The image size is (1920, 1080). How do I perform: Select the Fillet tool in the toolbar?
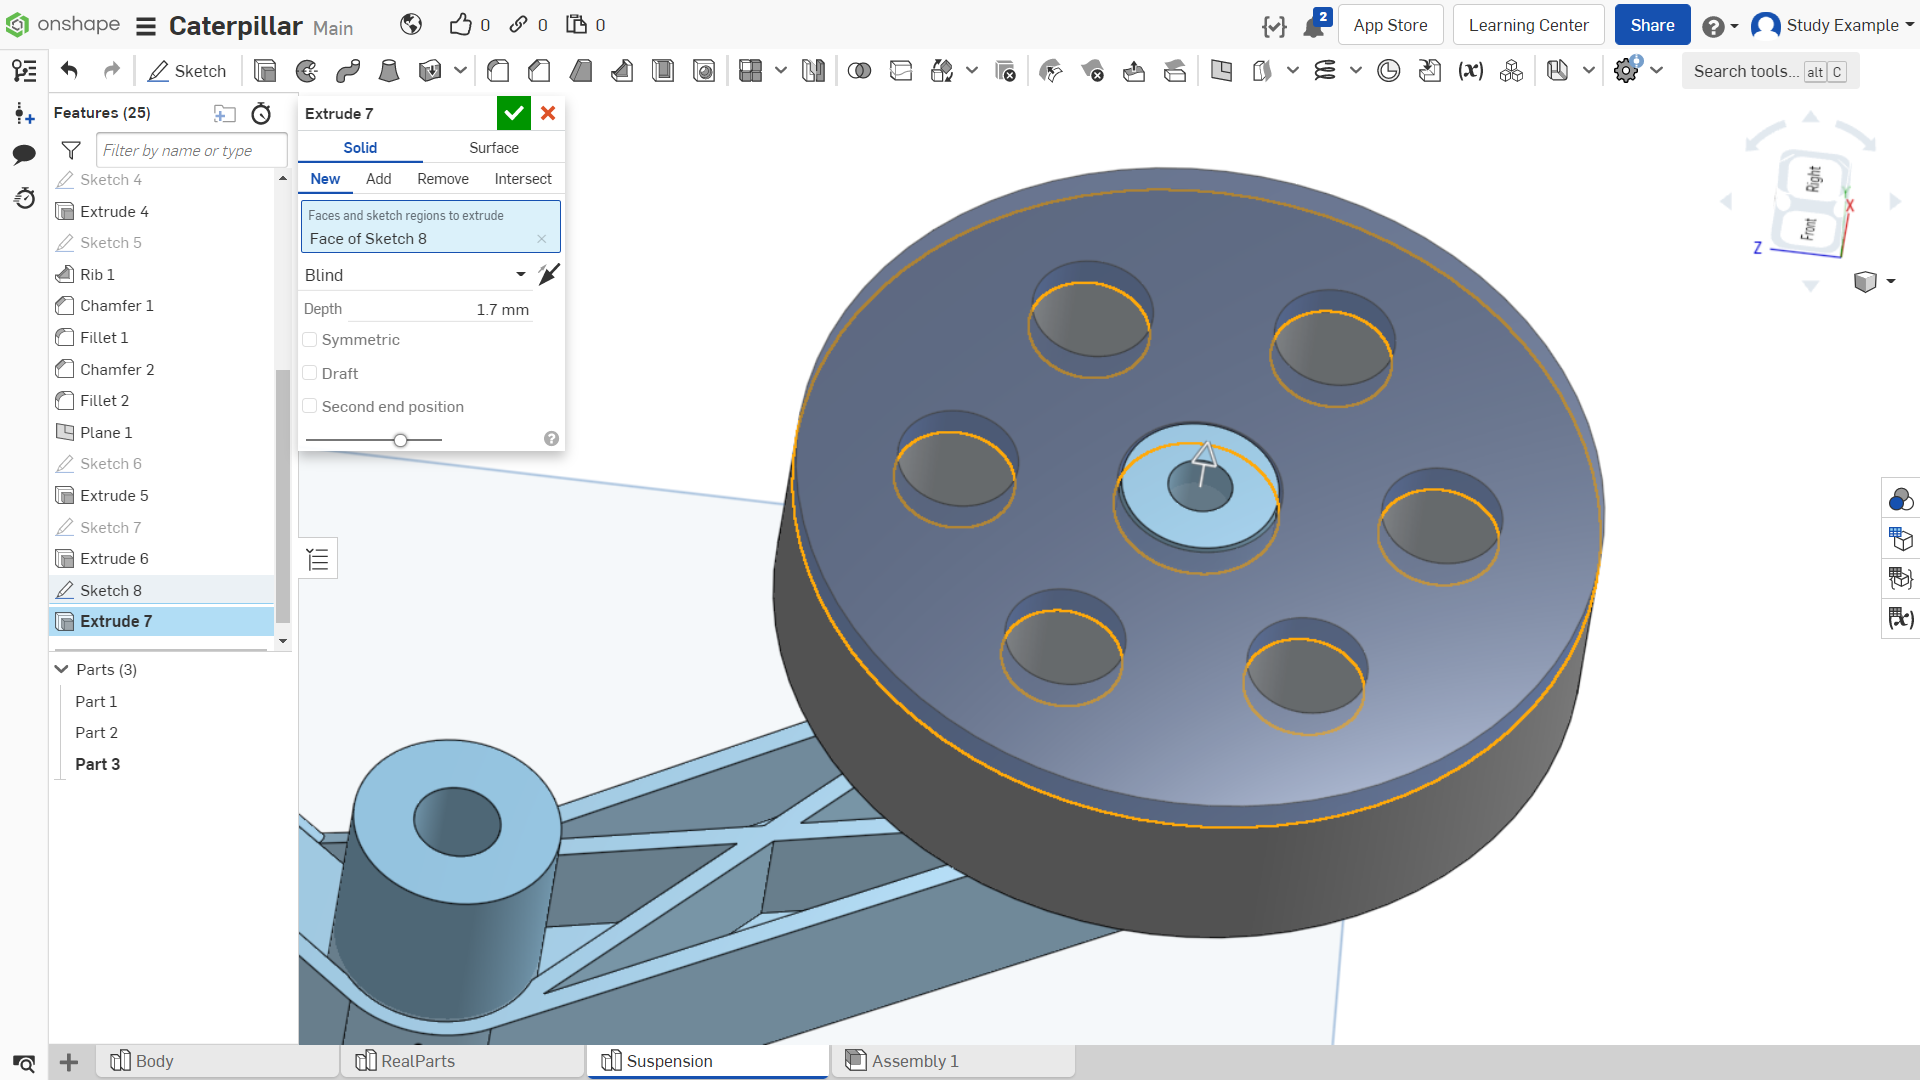[498, 71]
